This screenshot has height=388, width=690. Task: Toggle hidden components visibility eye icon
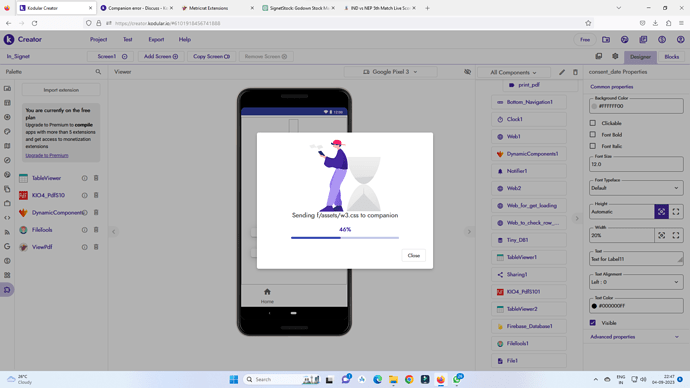pyautogui.click(x=467, y=72)
